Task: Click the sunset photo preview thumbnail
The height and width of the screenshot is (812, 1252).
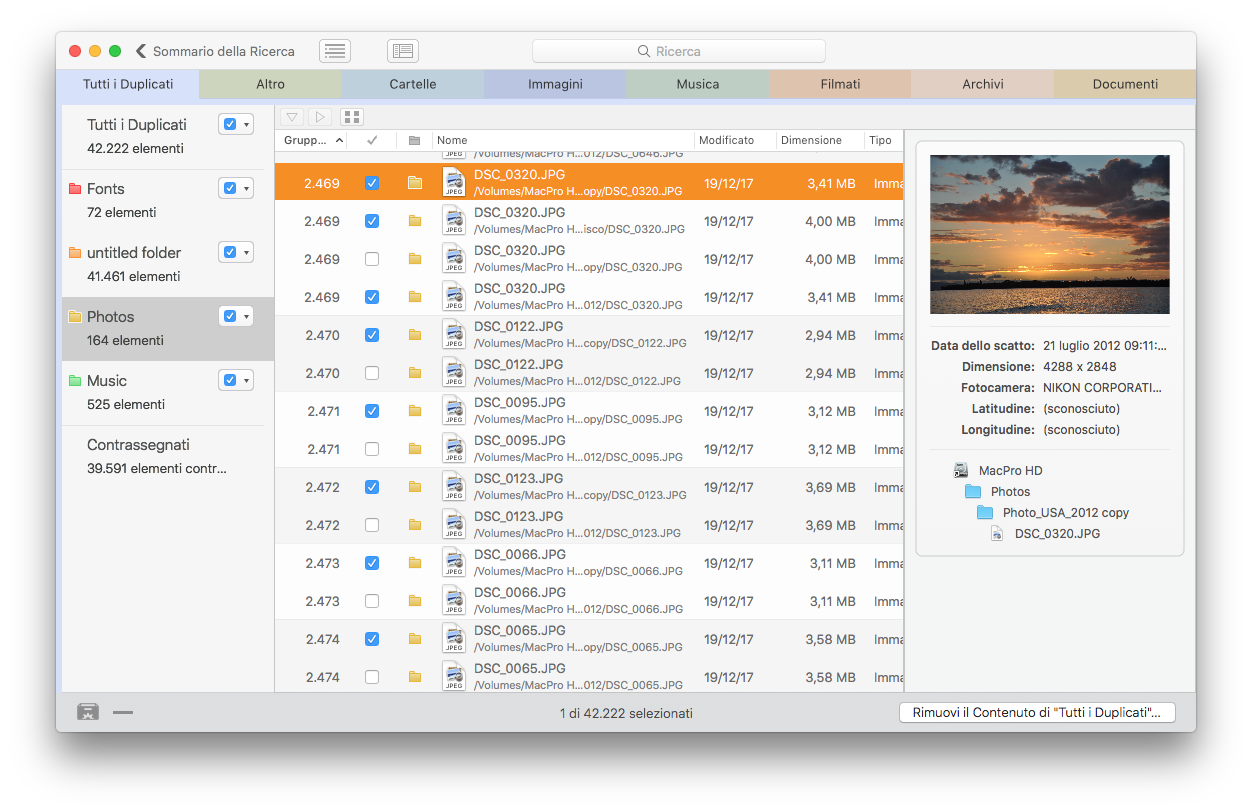Action: tap(1050, 233)
